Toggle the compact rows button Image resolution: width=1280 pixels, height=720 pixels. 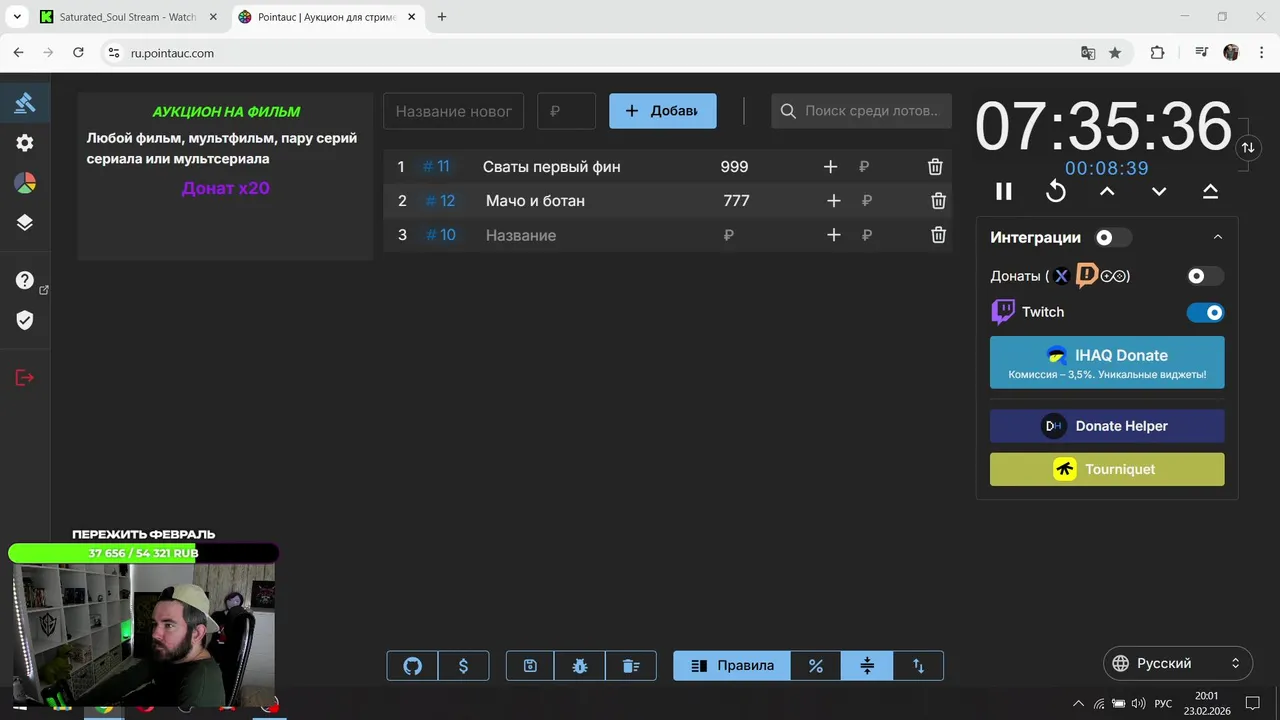867,666
